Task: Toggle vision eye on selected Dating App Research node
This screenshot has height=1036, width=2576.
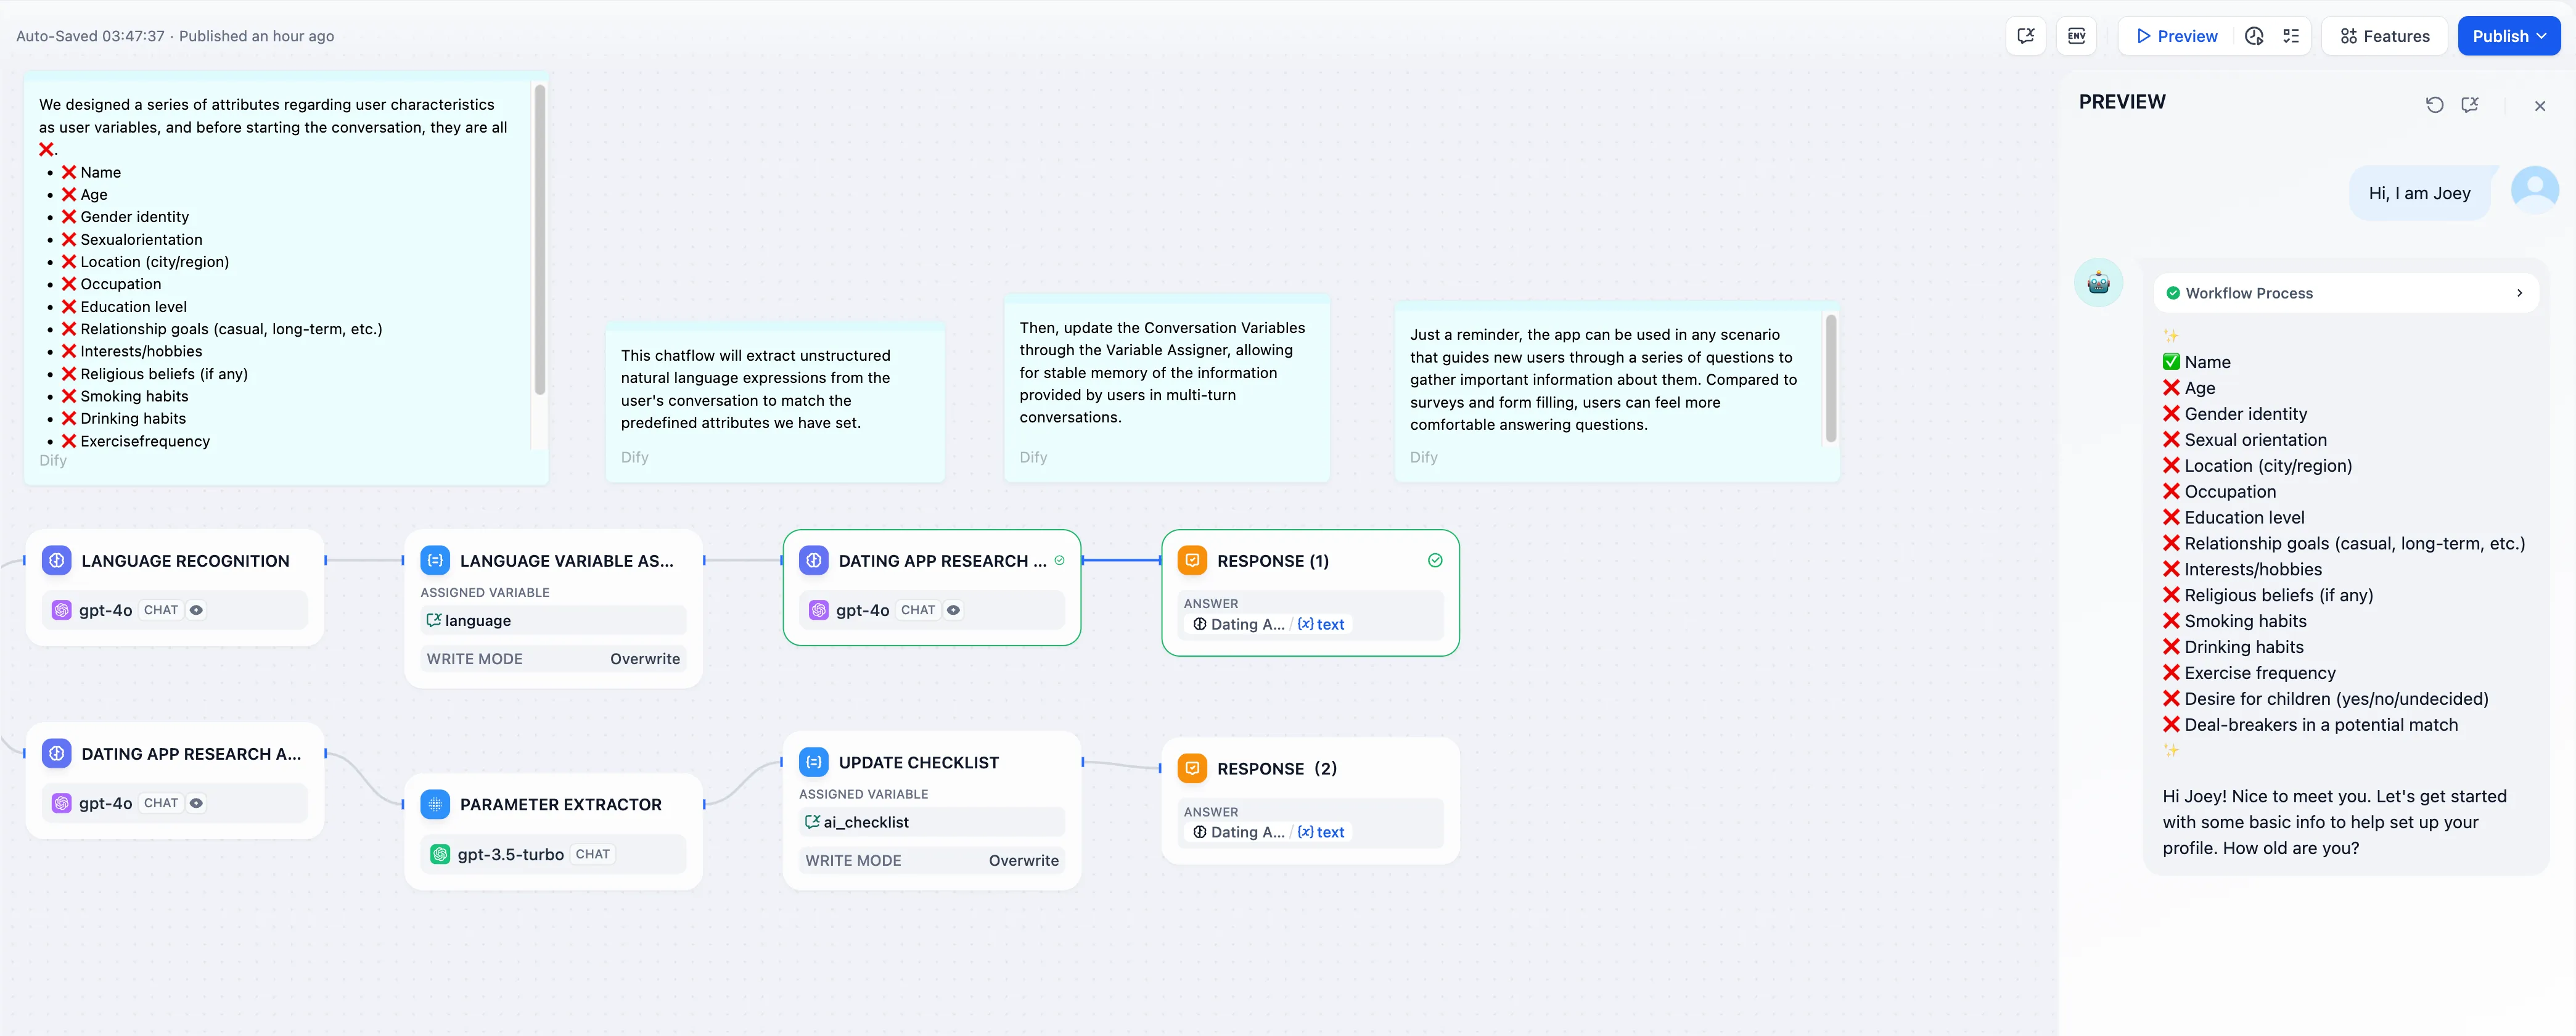Action: 954,610
